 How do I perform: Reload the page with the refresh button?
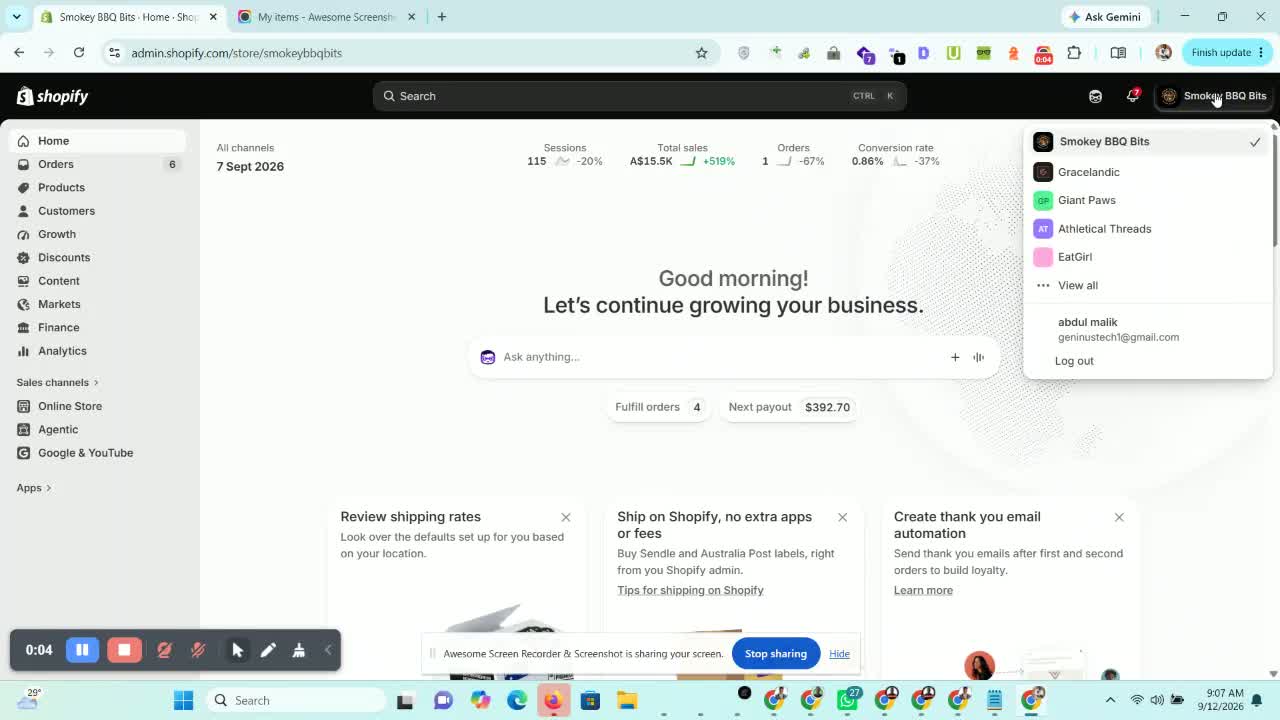click(x=79, y=53)
